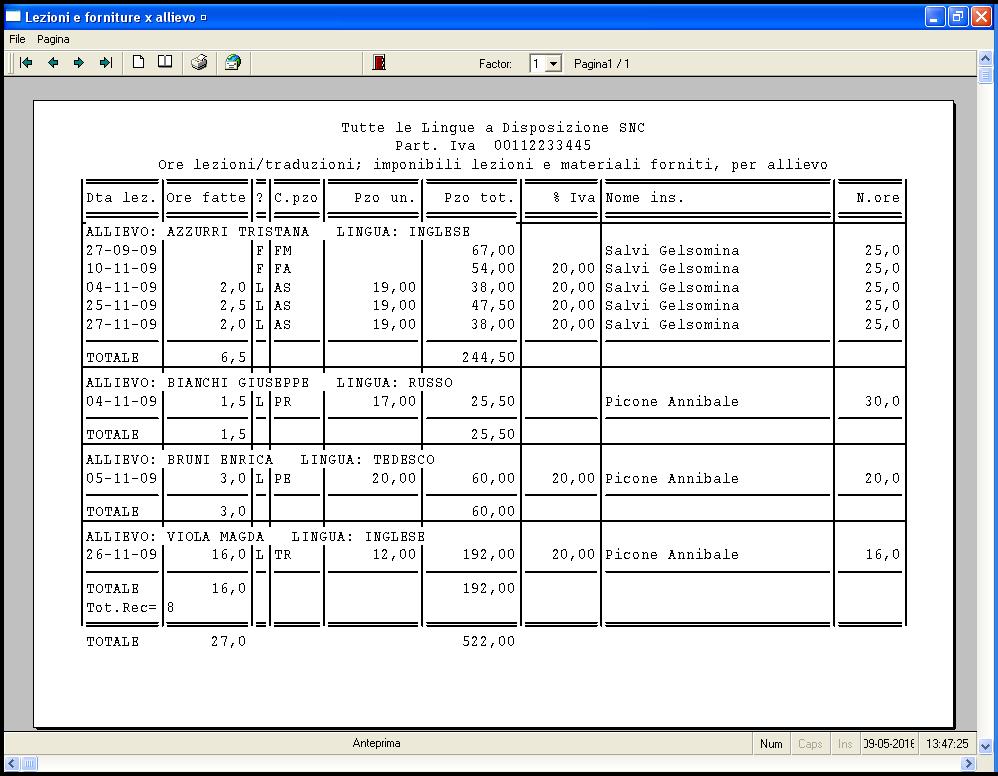The width and height of the screenshot is (998, 776).
Task: Click date 25-11-09 row
Action: point(121,306)
